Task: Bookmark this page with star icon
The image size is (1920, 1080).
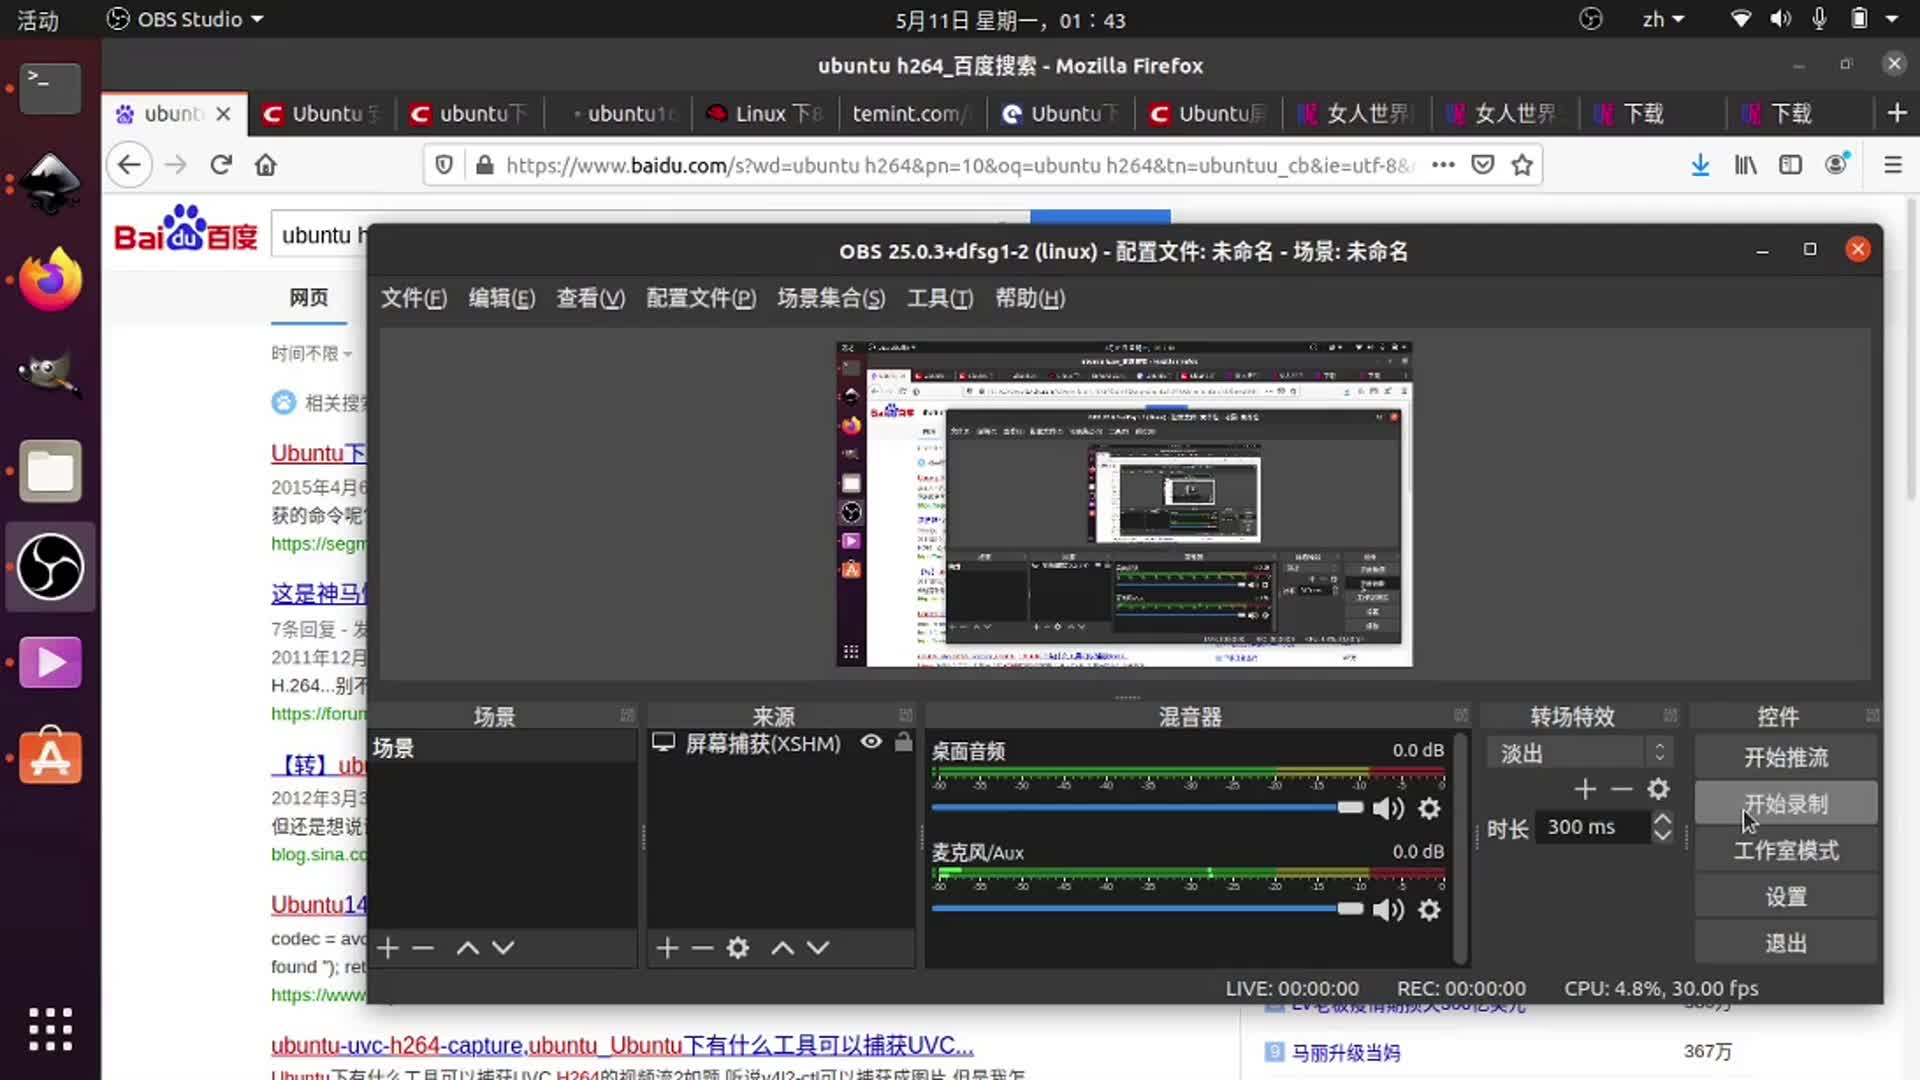Action: tap(1522, 165)
